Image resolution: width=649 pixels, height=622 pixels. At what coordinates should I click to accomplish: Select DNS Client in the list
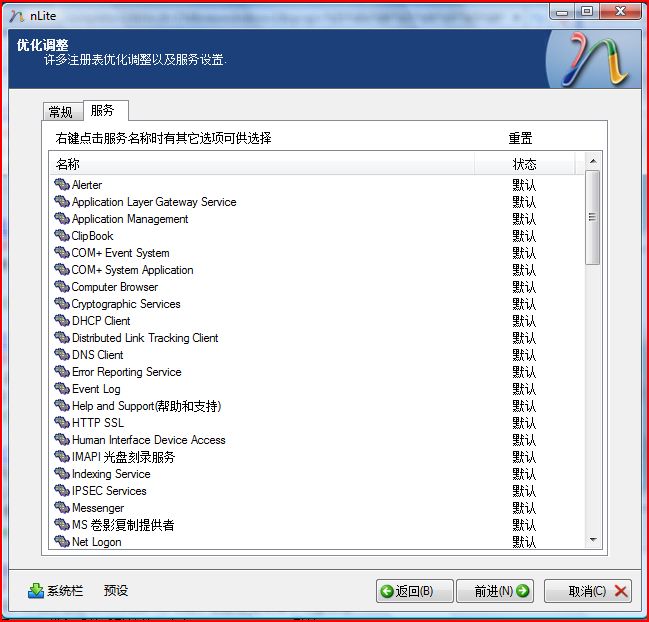(98, 354)
